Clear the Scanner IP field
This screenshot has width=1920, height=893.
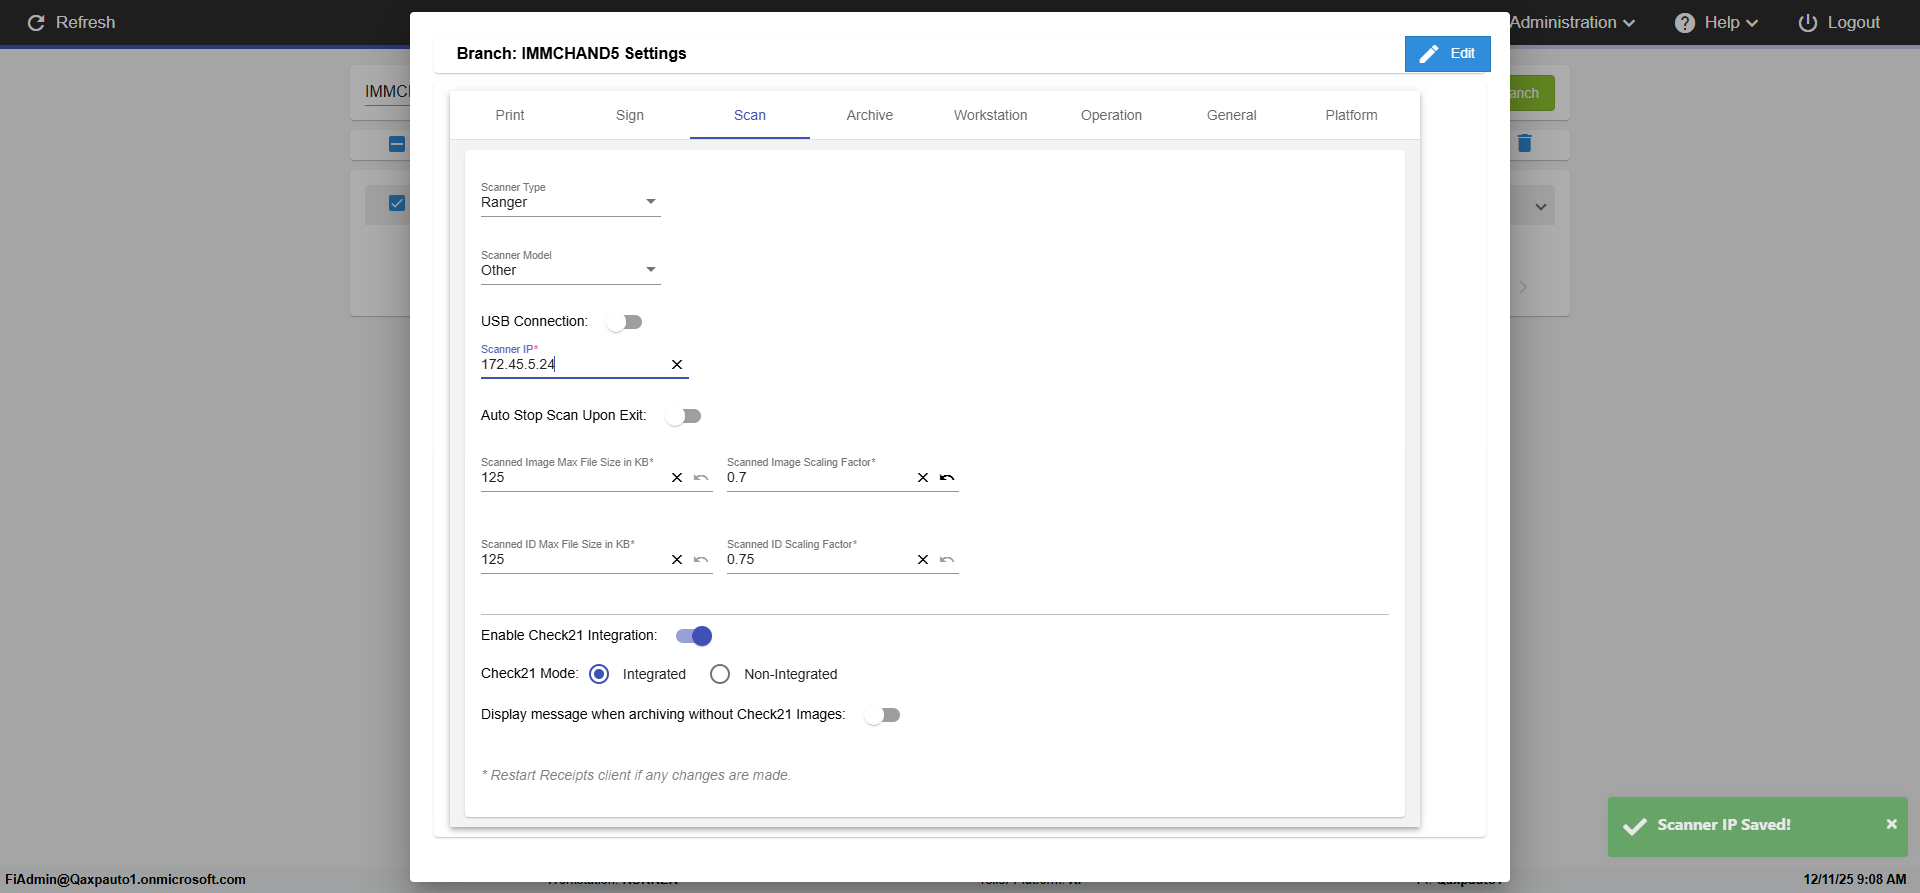[677, 365]
